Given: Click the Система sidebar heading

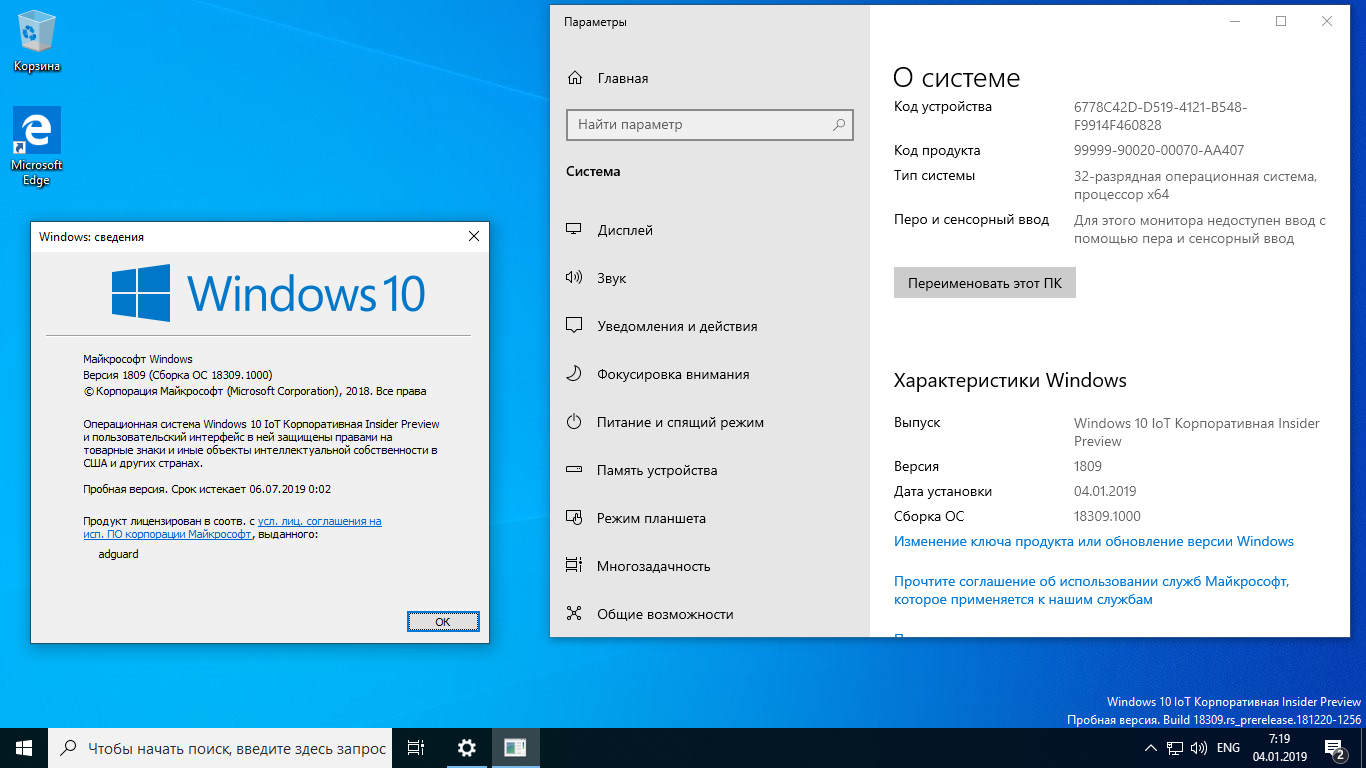Looking at the screenshot, I should (x=593, y=171).
